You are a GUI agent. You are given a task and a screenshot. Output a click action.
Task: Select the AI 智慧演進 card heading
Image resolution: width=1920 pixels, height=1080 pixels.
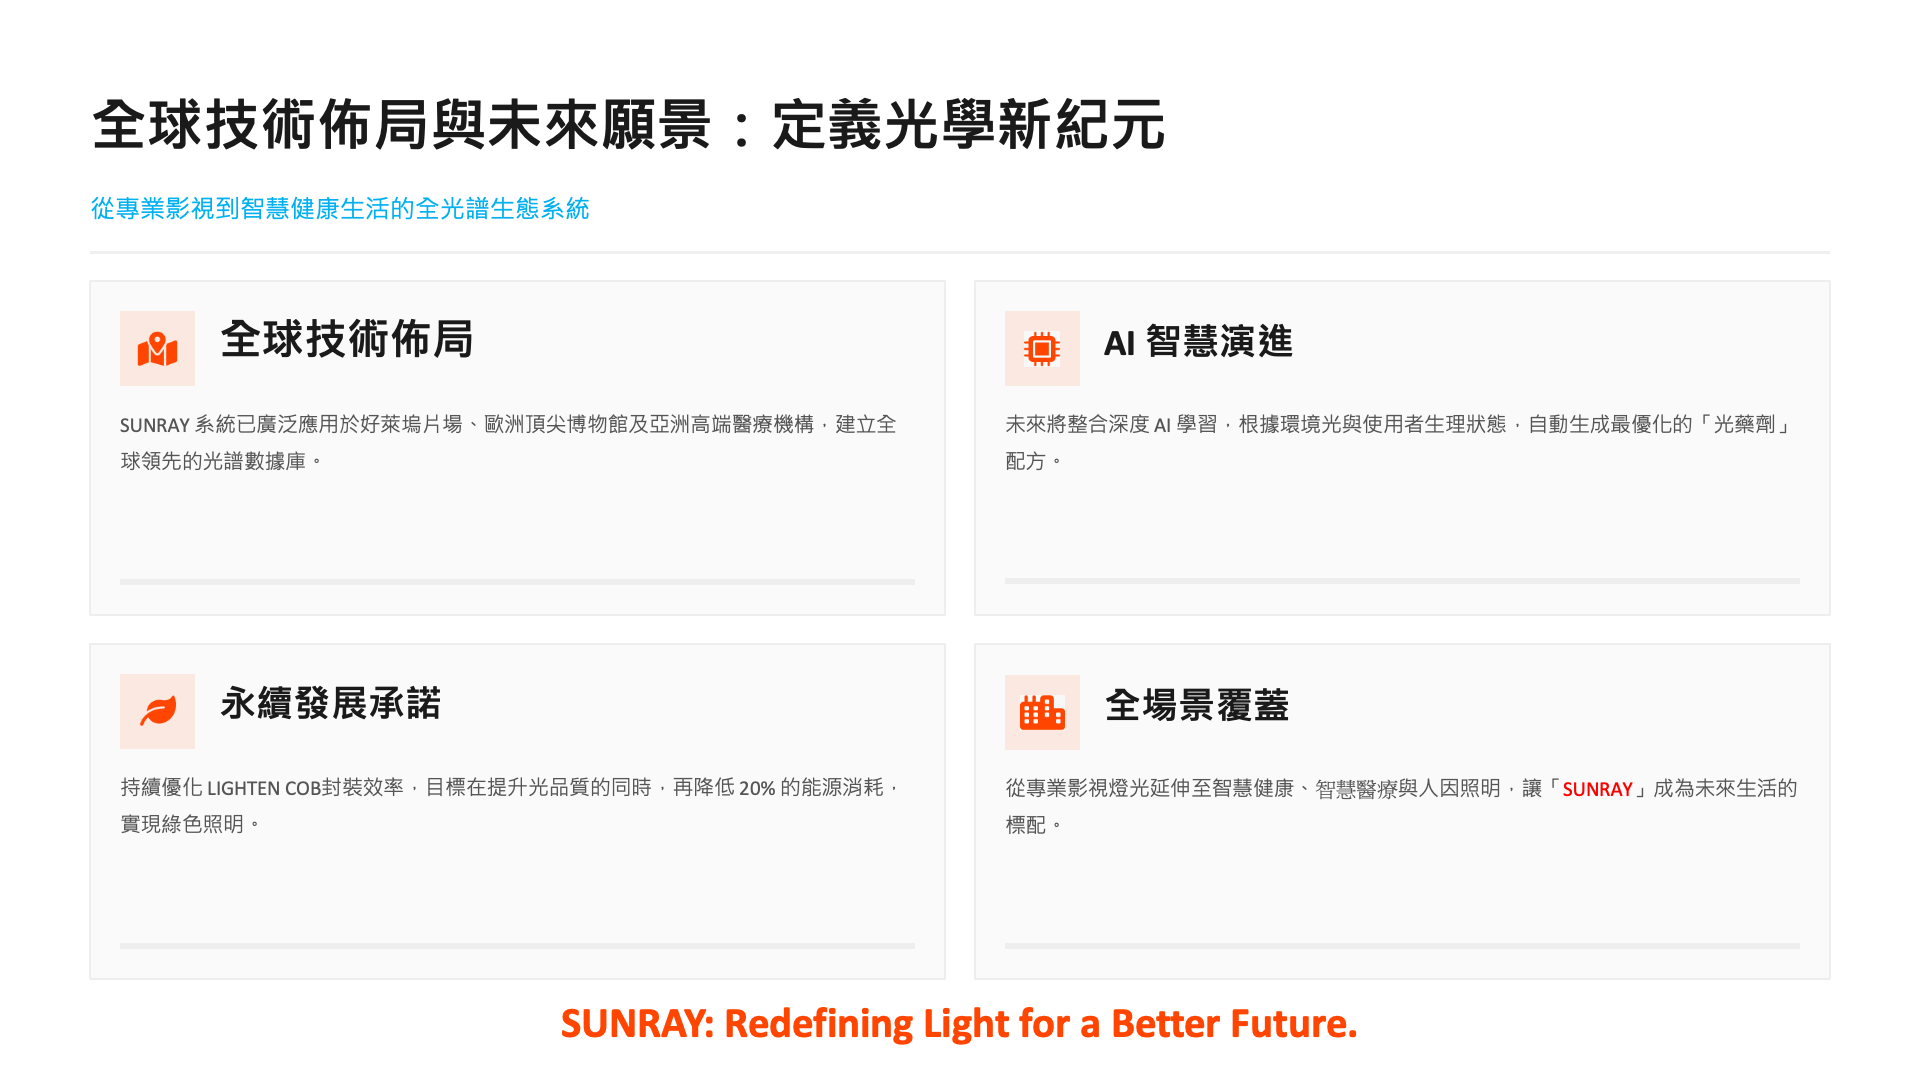[x=1198, y=343]
